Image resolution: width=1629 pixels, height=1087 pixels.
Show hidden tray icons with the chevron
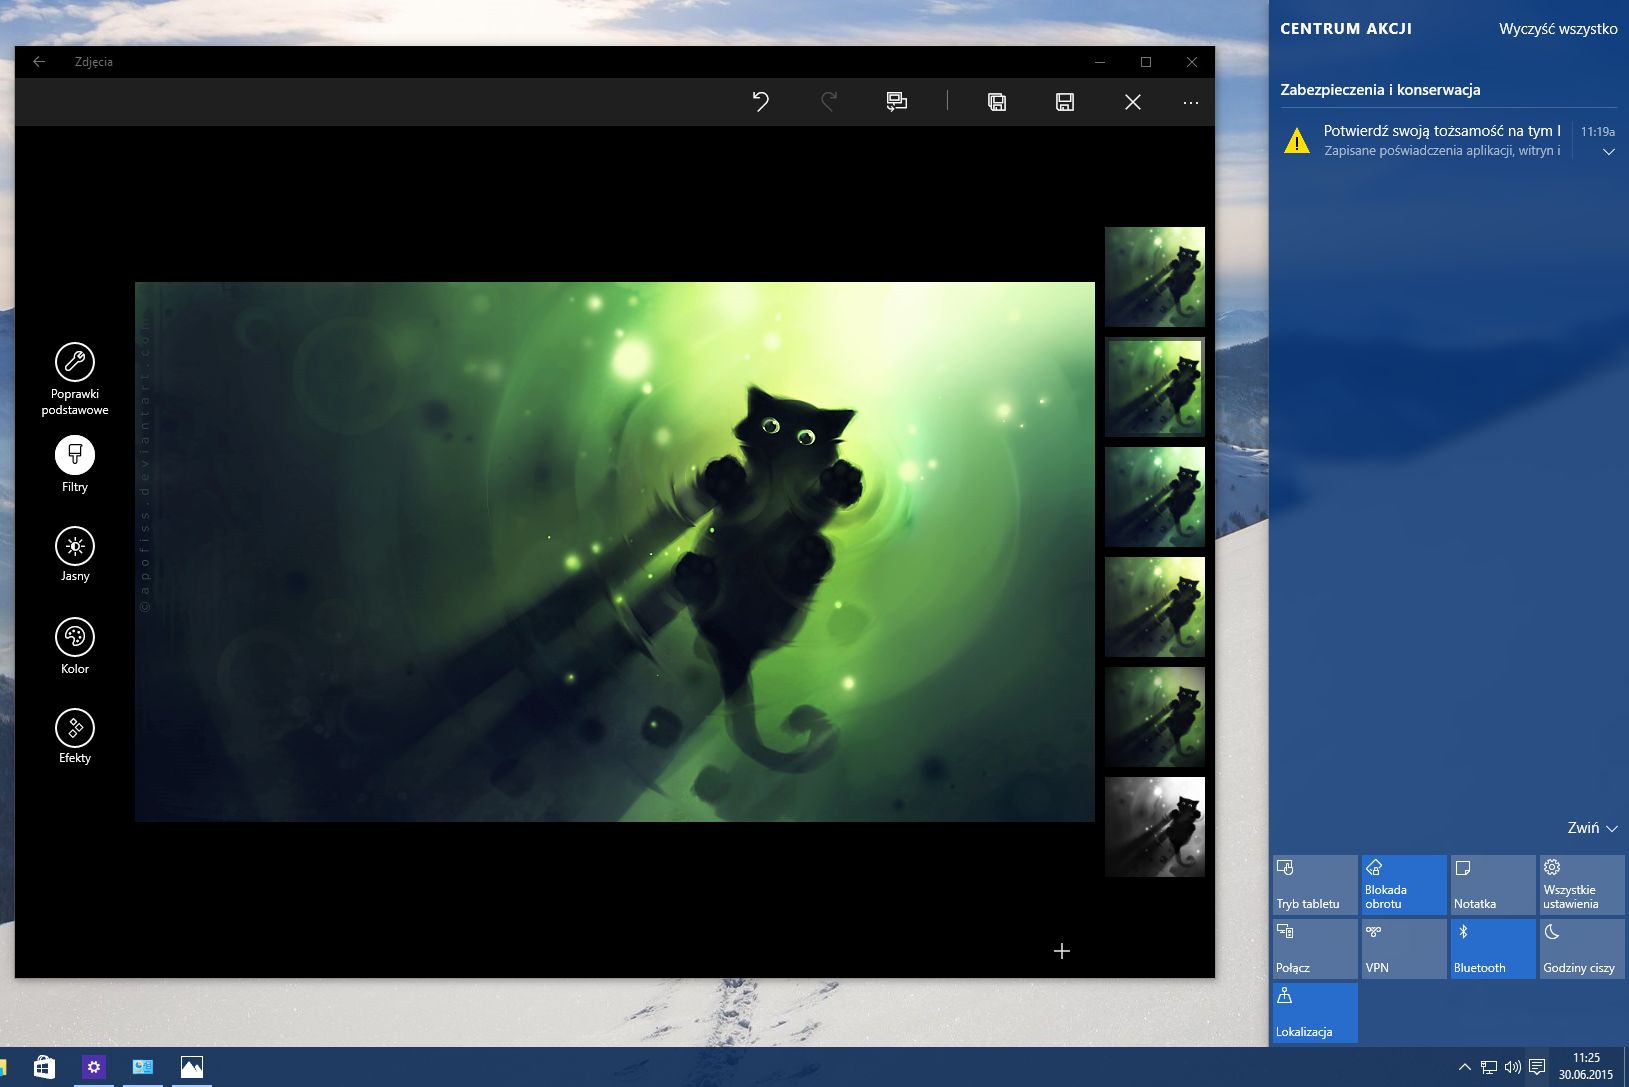pos(1465,1067)
